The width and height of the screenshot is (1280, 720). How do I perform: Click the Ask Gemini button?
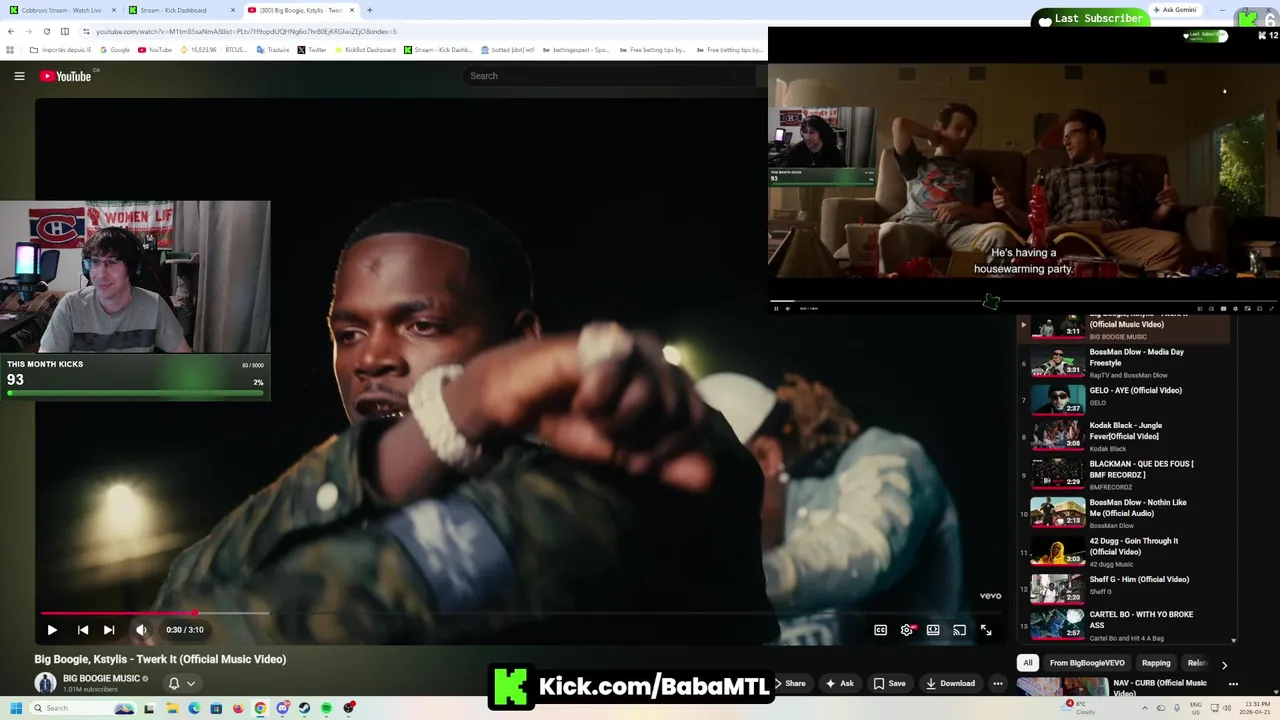click(x=1175, y=10)
